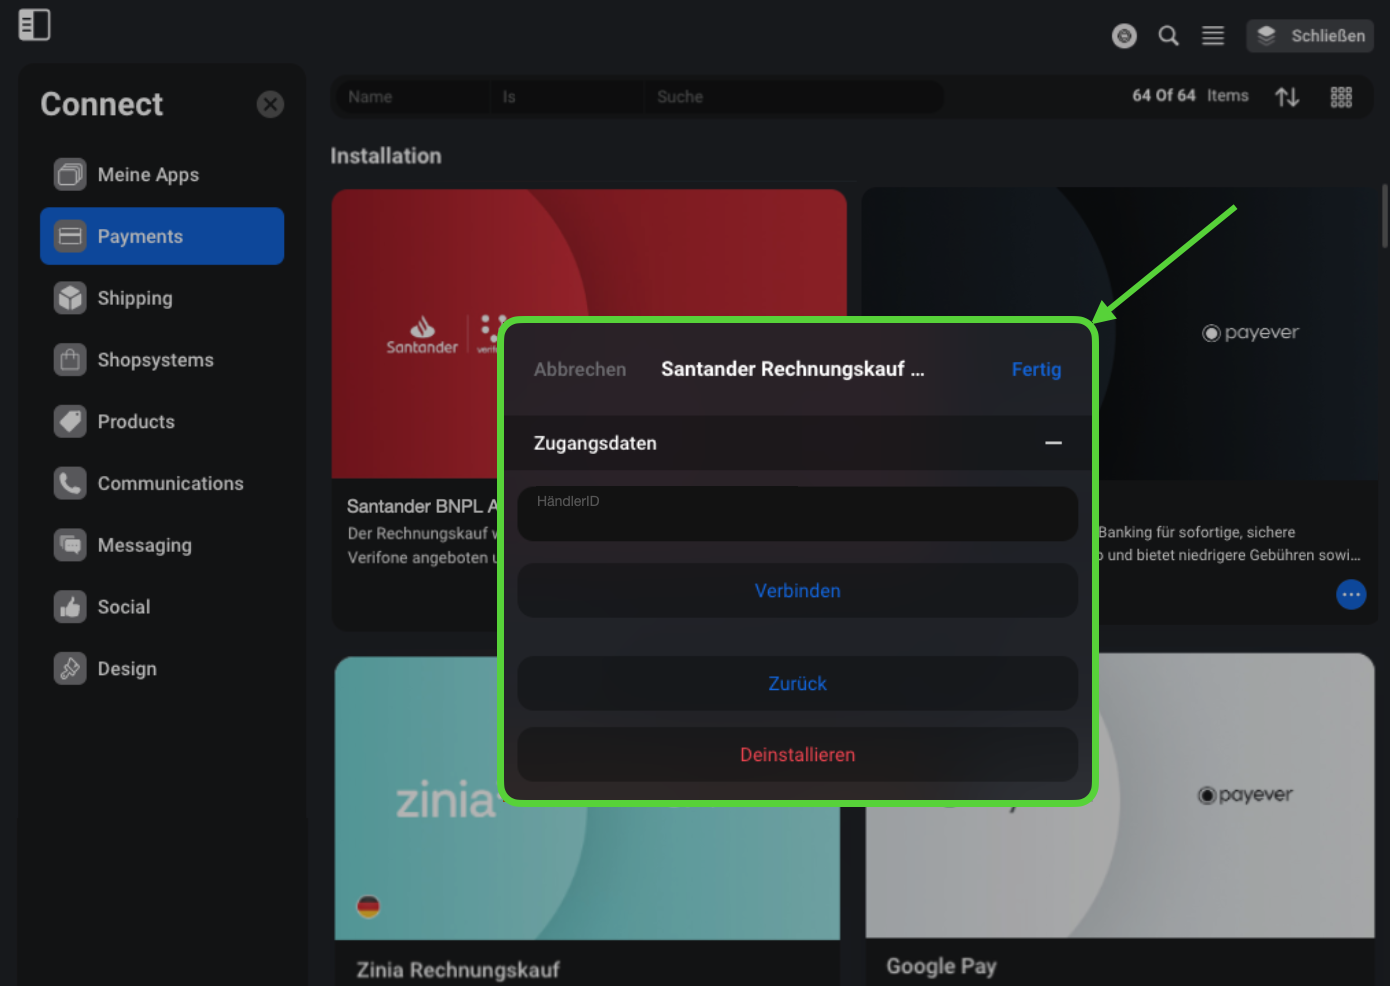The width and height of the screenshot is (1390, 986).
Task: Select the Payments category
Action: point(162,236)
